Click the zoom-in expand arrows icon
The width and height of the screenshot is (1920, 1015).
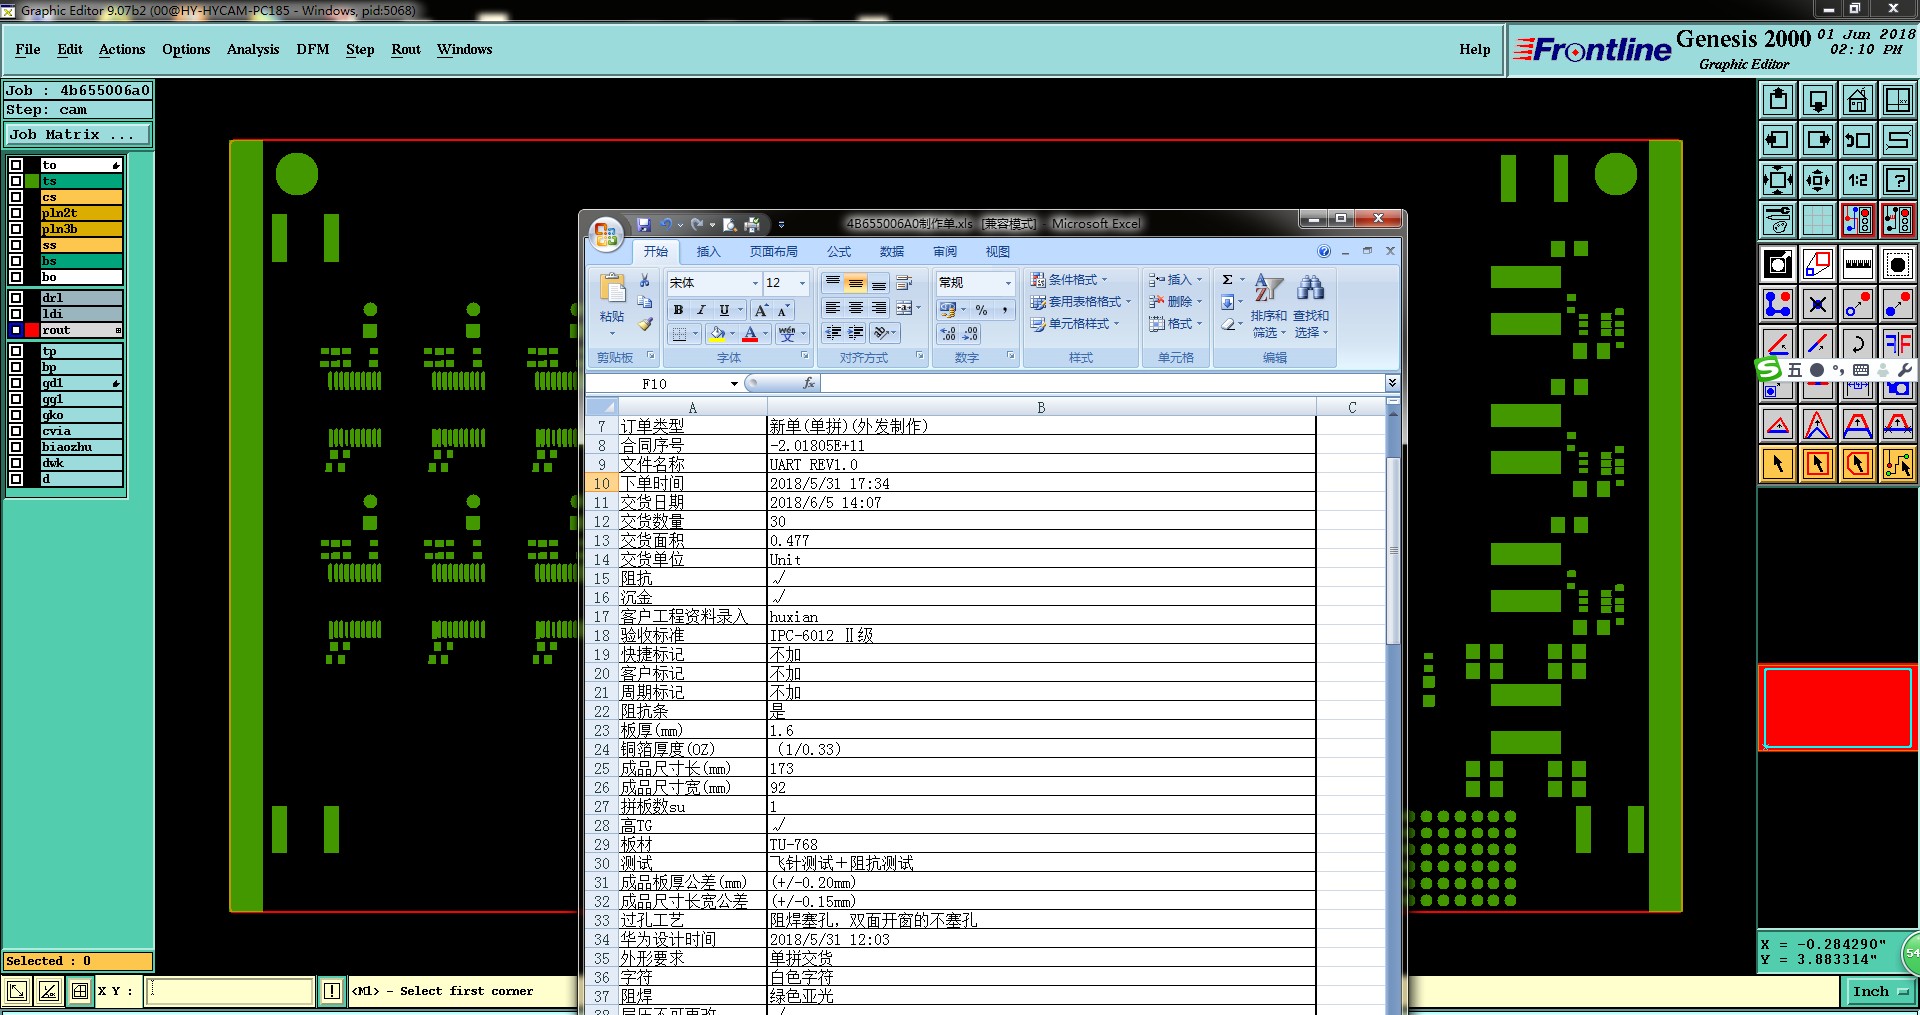(1777, 180)
